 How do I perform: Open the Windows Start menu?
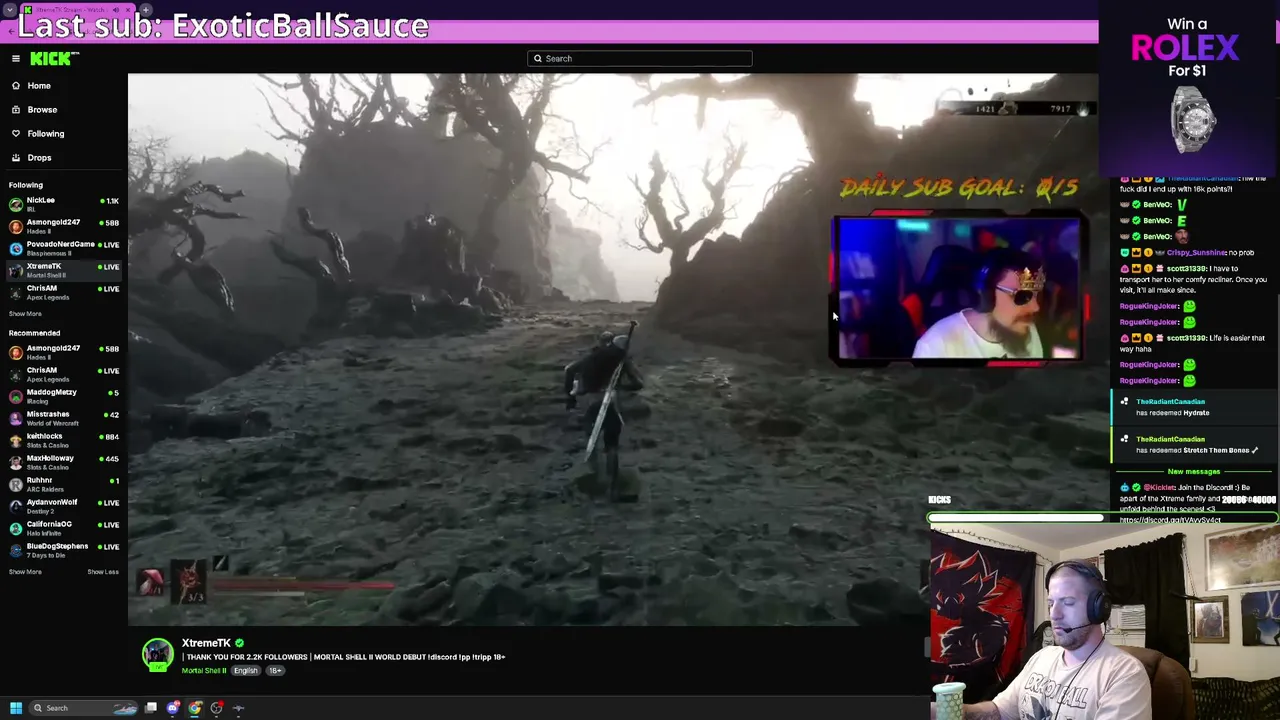coord(16,708)
